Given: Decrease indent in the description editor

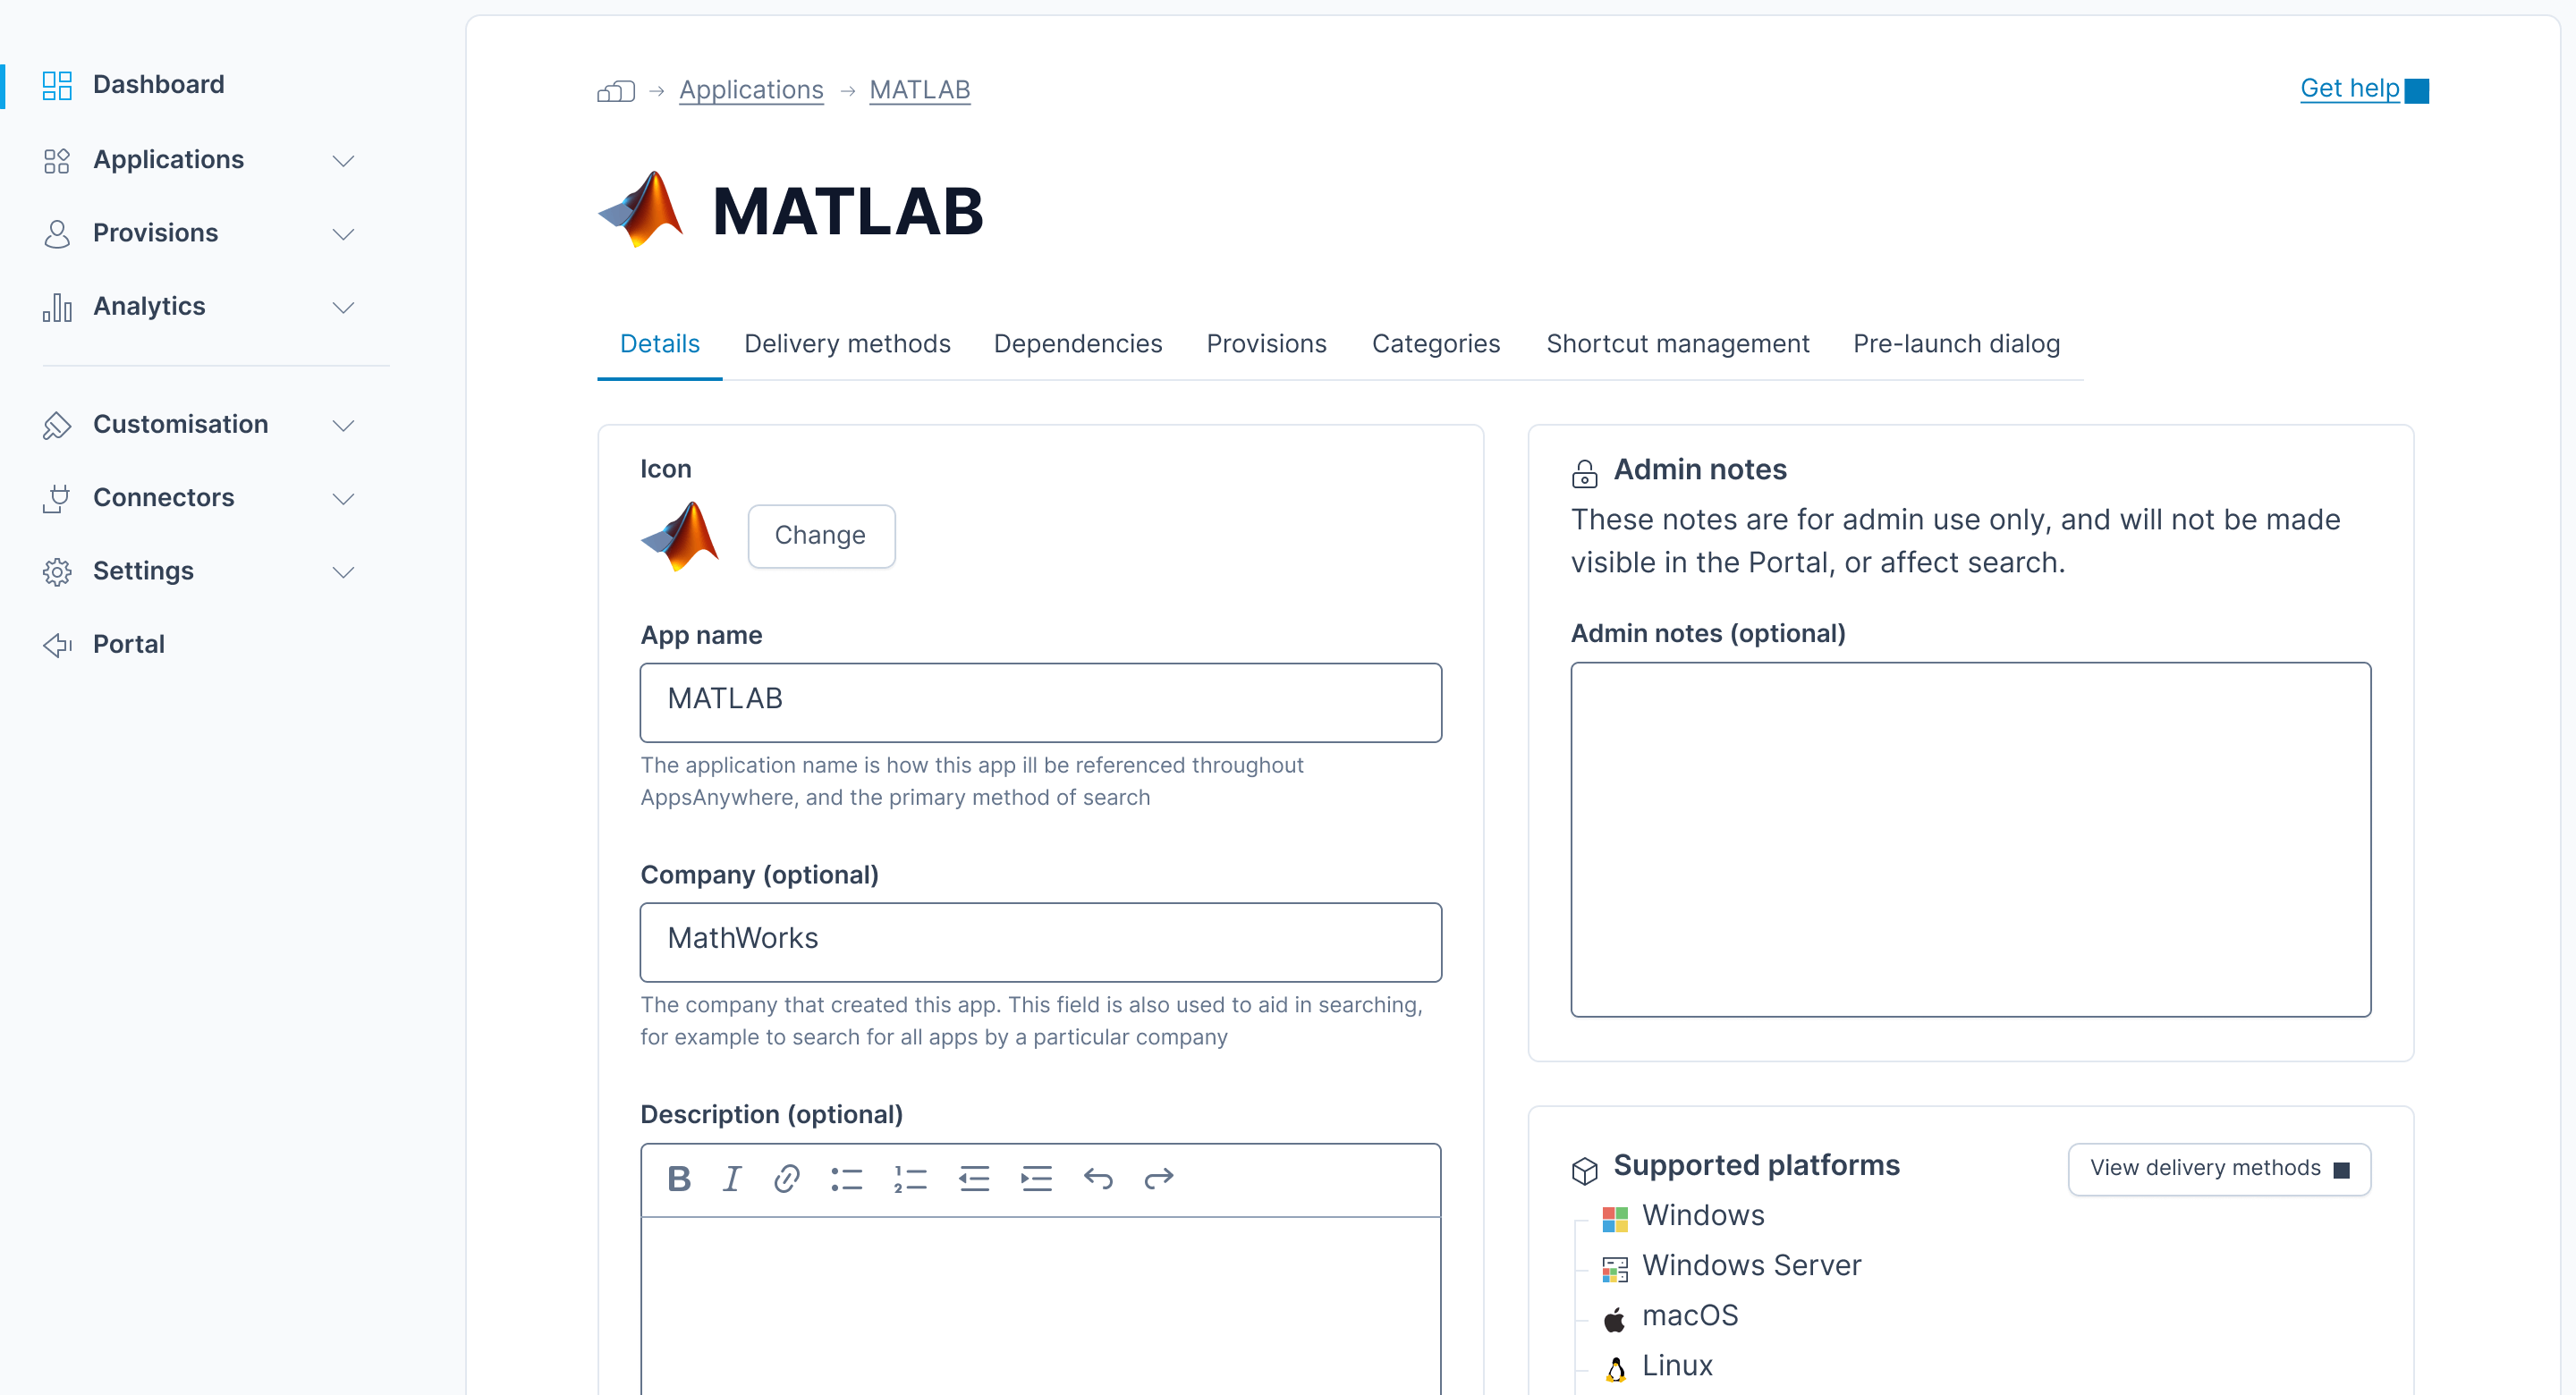Looking at the screenshot, I should 974,1179.
